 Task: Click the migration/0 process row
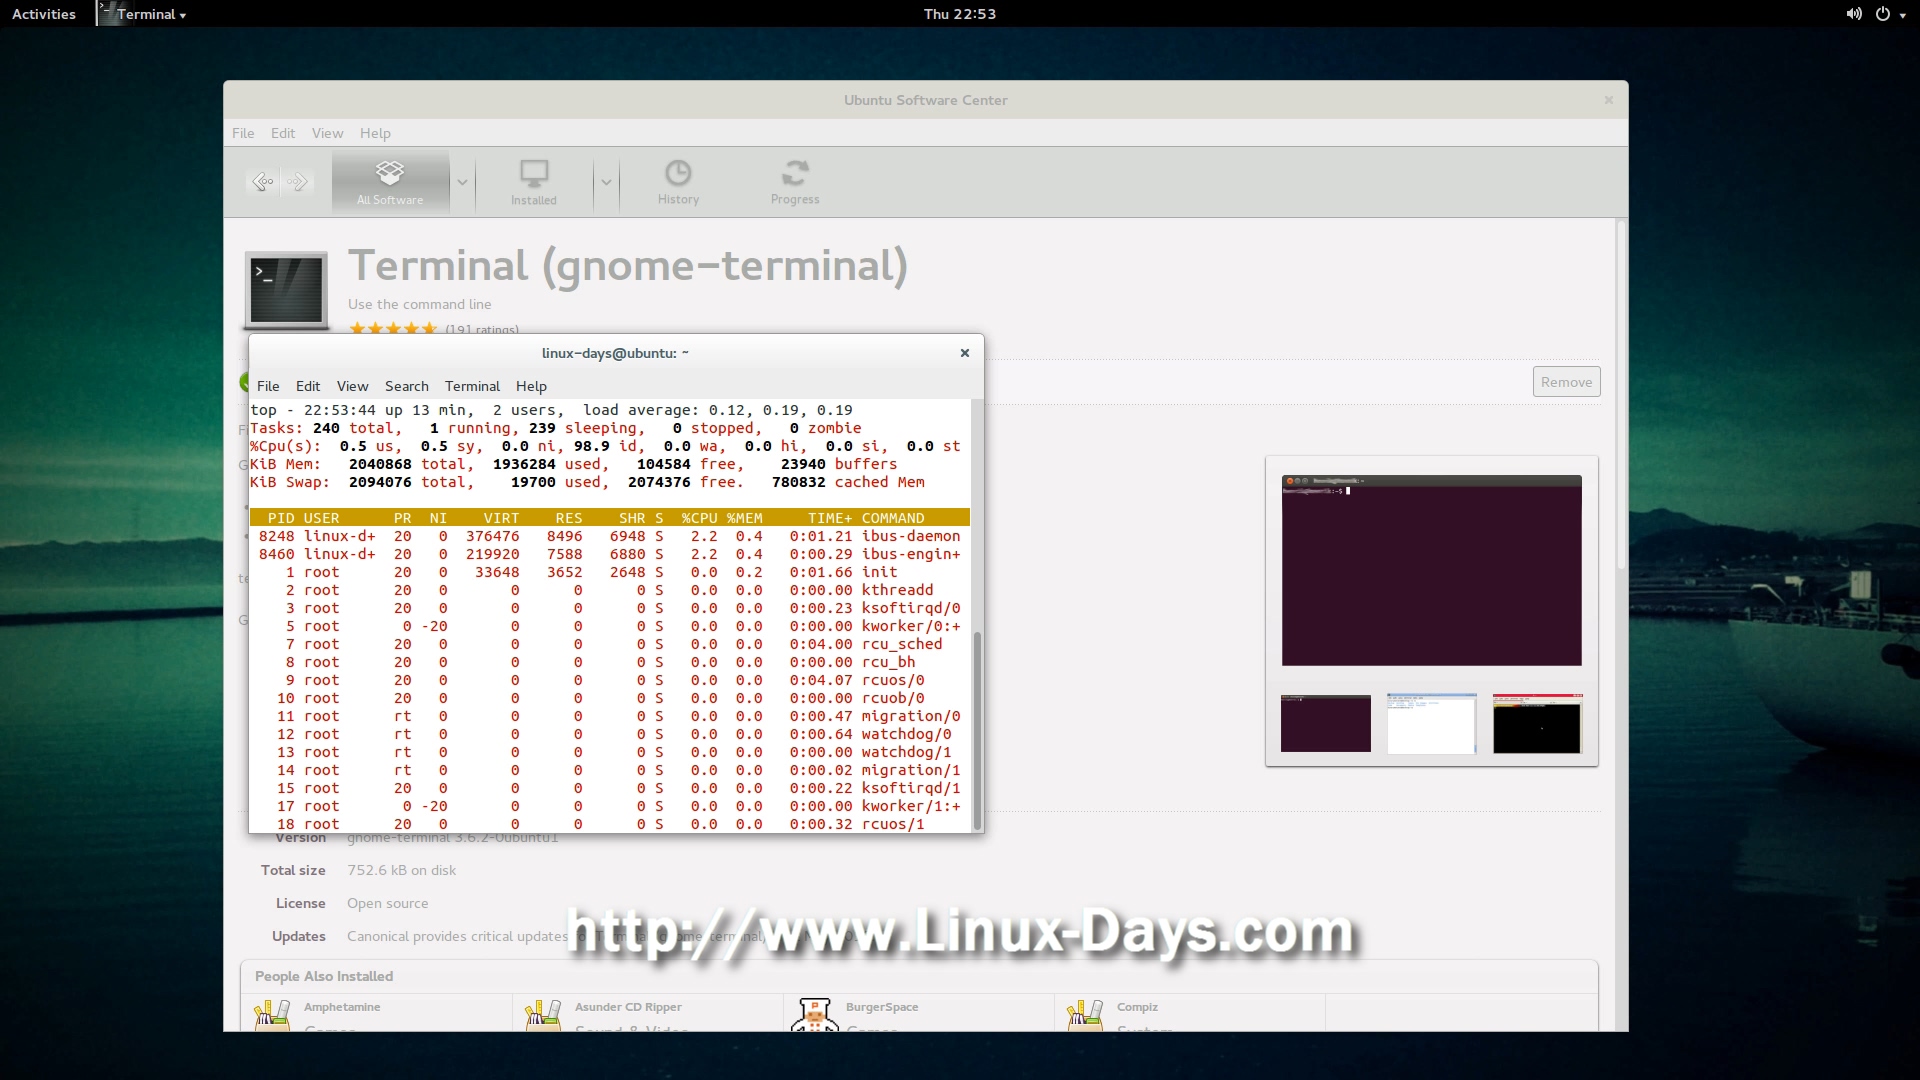click(609, 716)
